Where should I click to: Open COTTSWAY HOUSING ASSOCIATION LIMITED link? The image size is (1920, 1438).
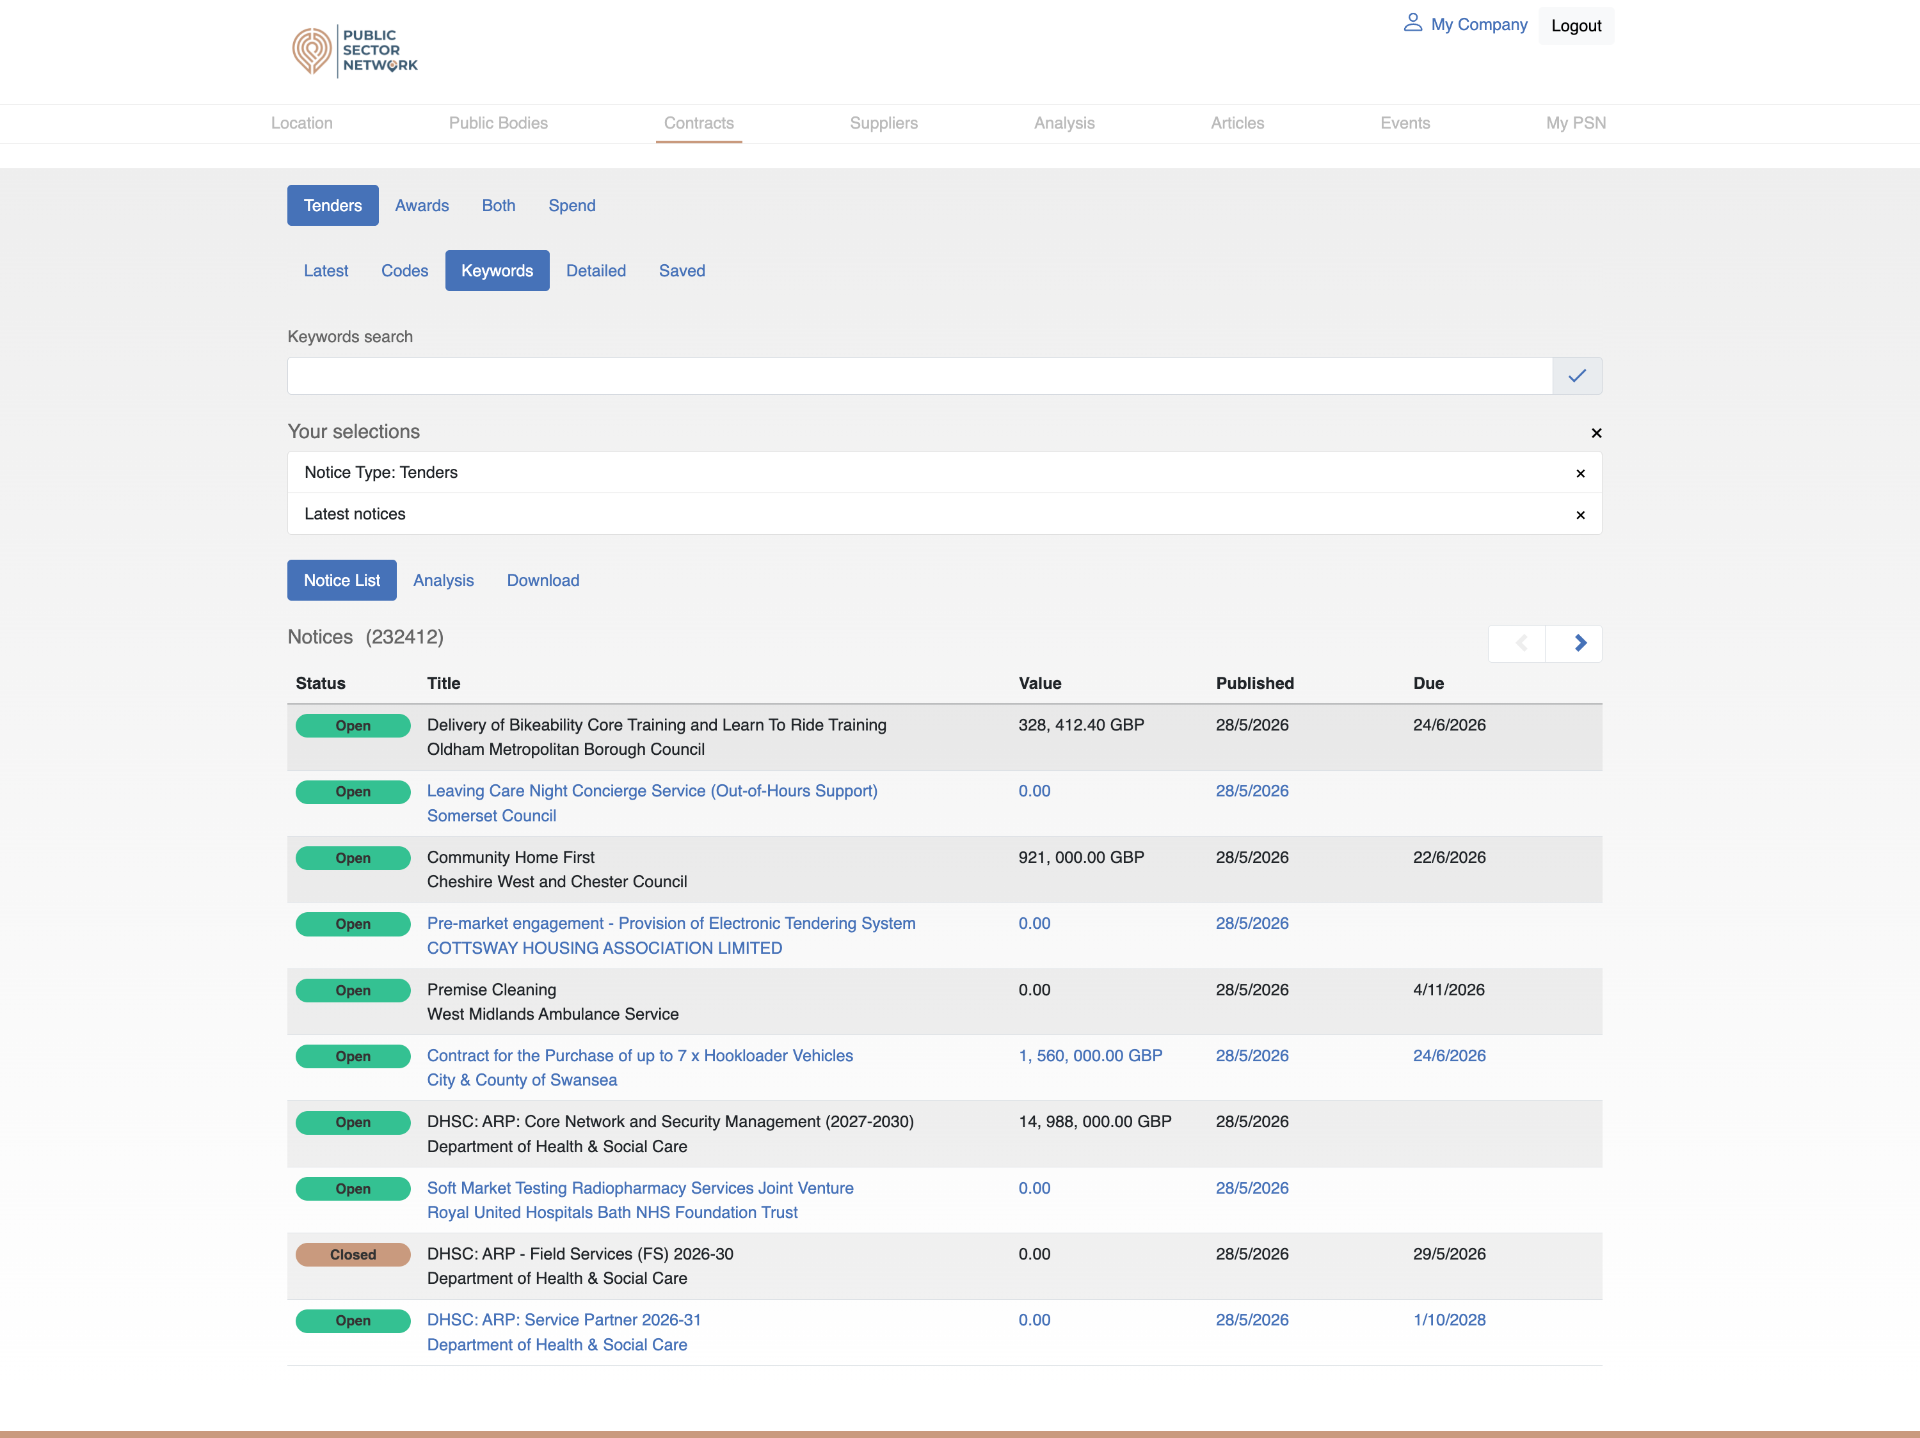point(605,948)
